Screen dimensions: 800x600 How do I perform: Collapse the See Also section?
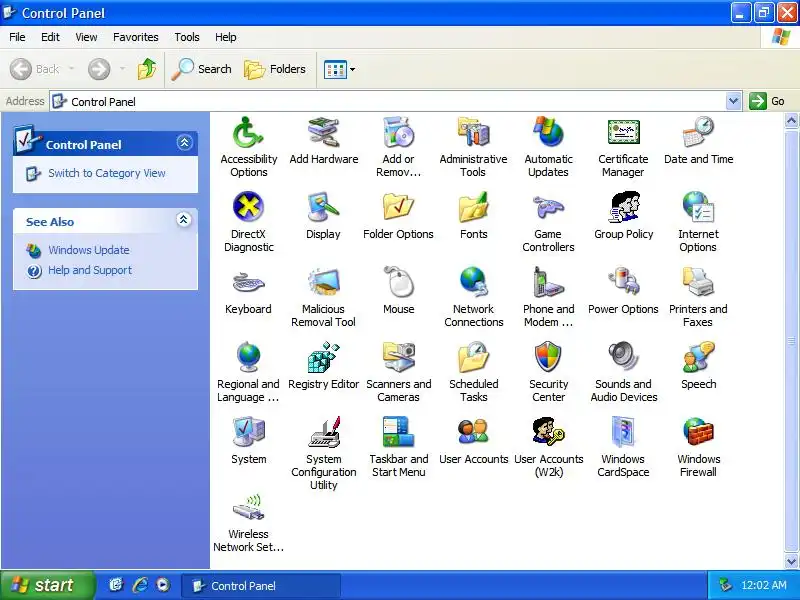coord(184,220)
